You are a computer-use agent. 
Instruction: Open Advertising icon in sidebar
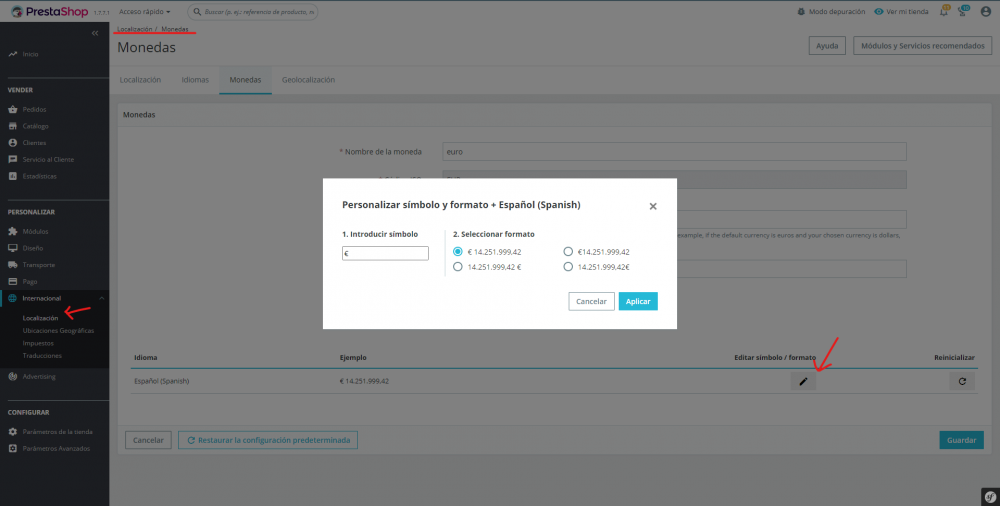(x=13, y=376)
